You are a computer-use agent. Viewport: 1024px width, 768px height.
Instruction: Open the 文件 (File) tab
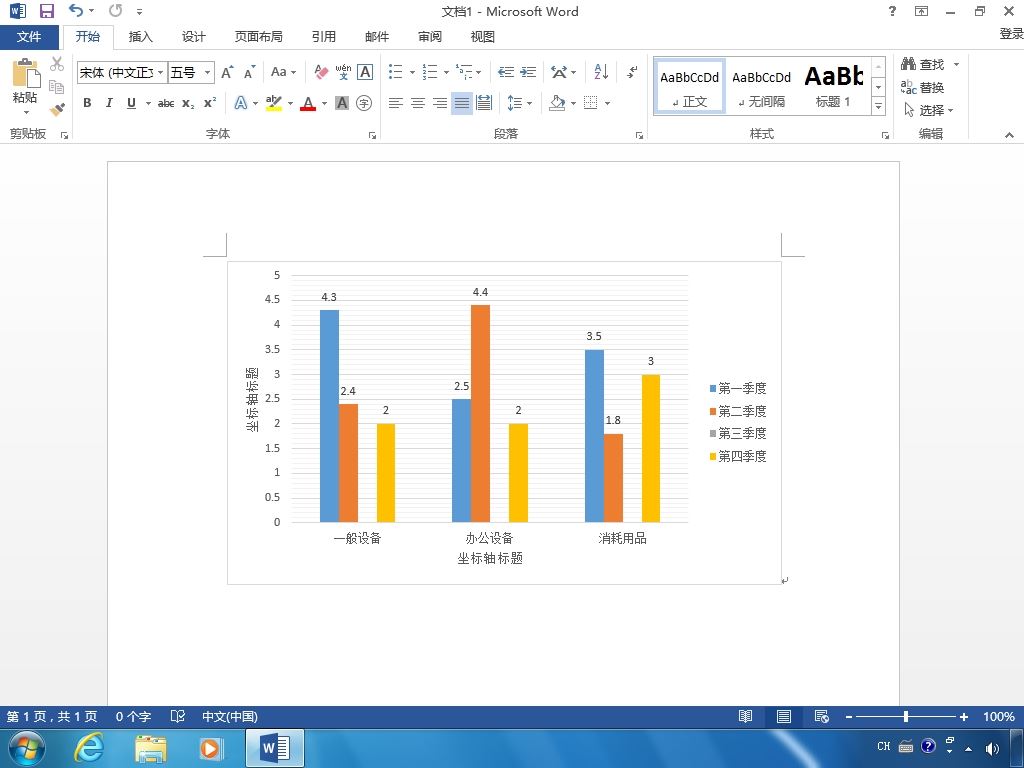pyautogui.click(x=29, y=37)
